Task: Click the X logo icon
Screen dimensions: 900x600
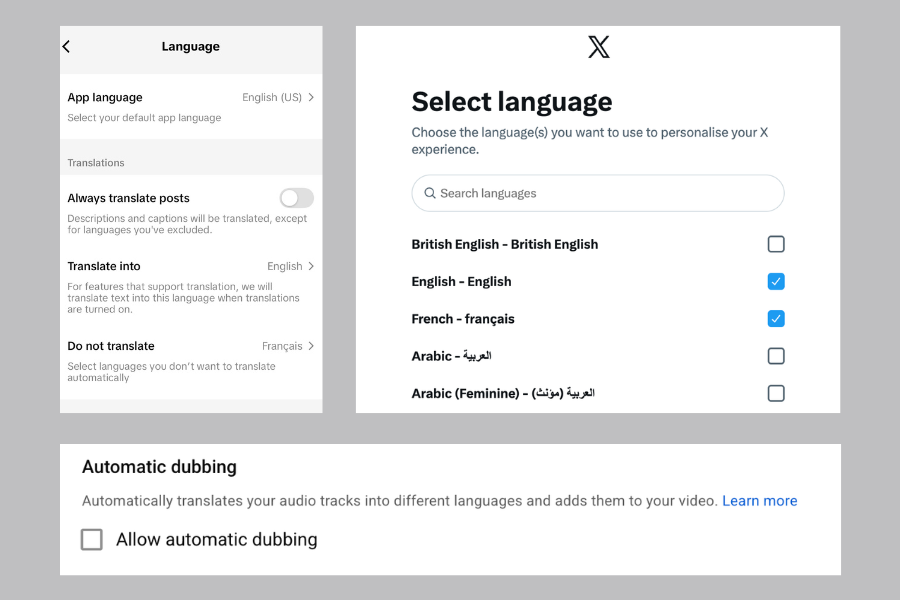Action: (x=598, y=45)
